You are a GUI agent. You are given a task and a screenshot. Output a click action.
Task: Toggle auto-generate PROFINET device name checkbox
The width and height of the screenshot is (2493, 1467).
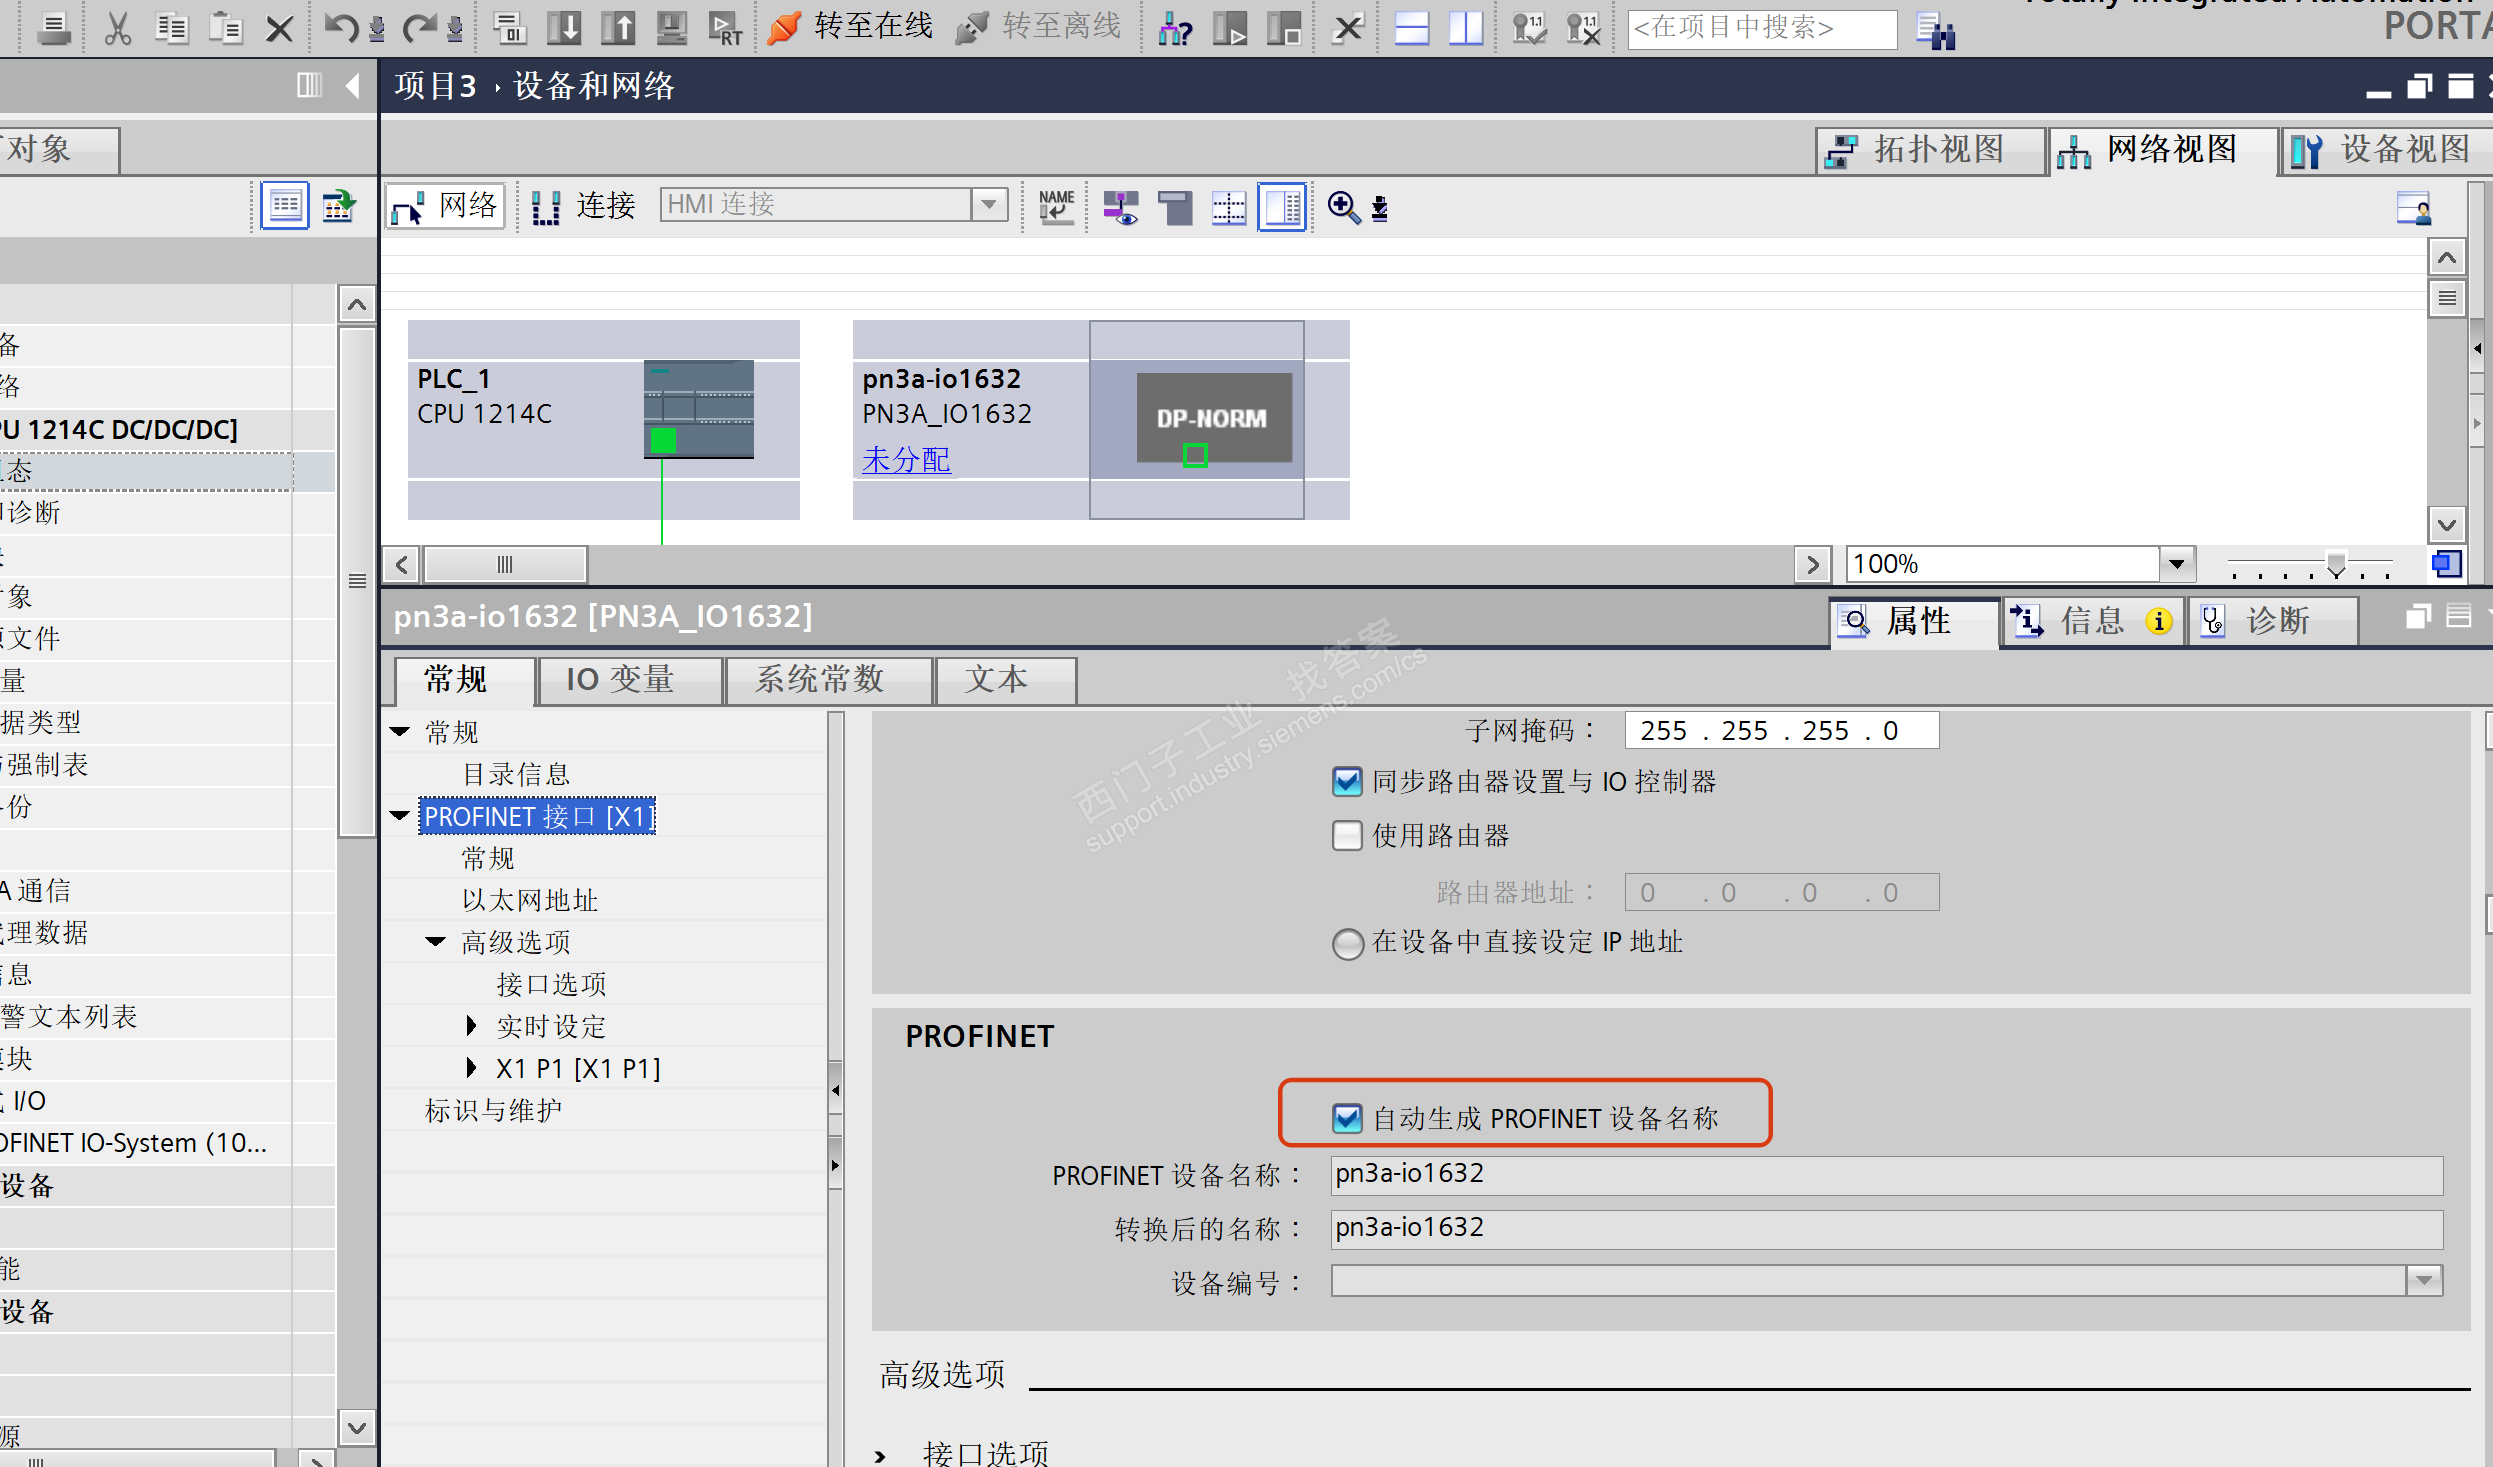[1347, 1117]
